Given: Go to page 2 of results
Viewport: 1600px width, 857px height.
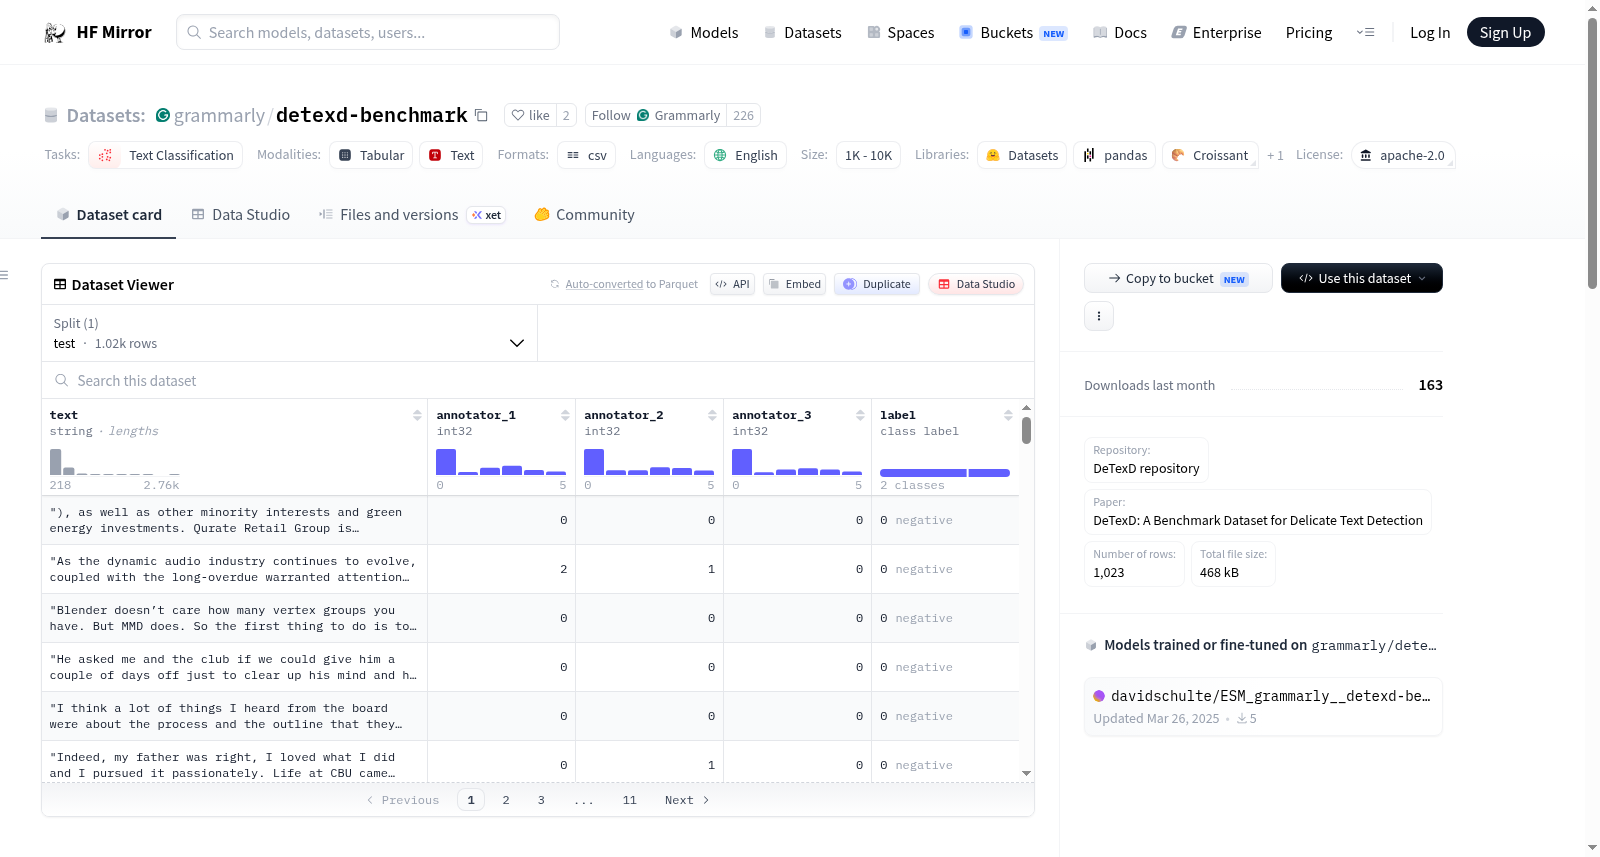Looking at the screenshot, I should 506,800.
